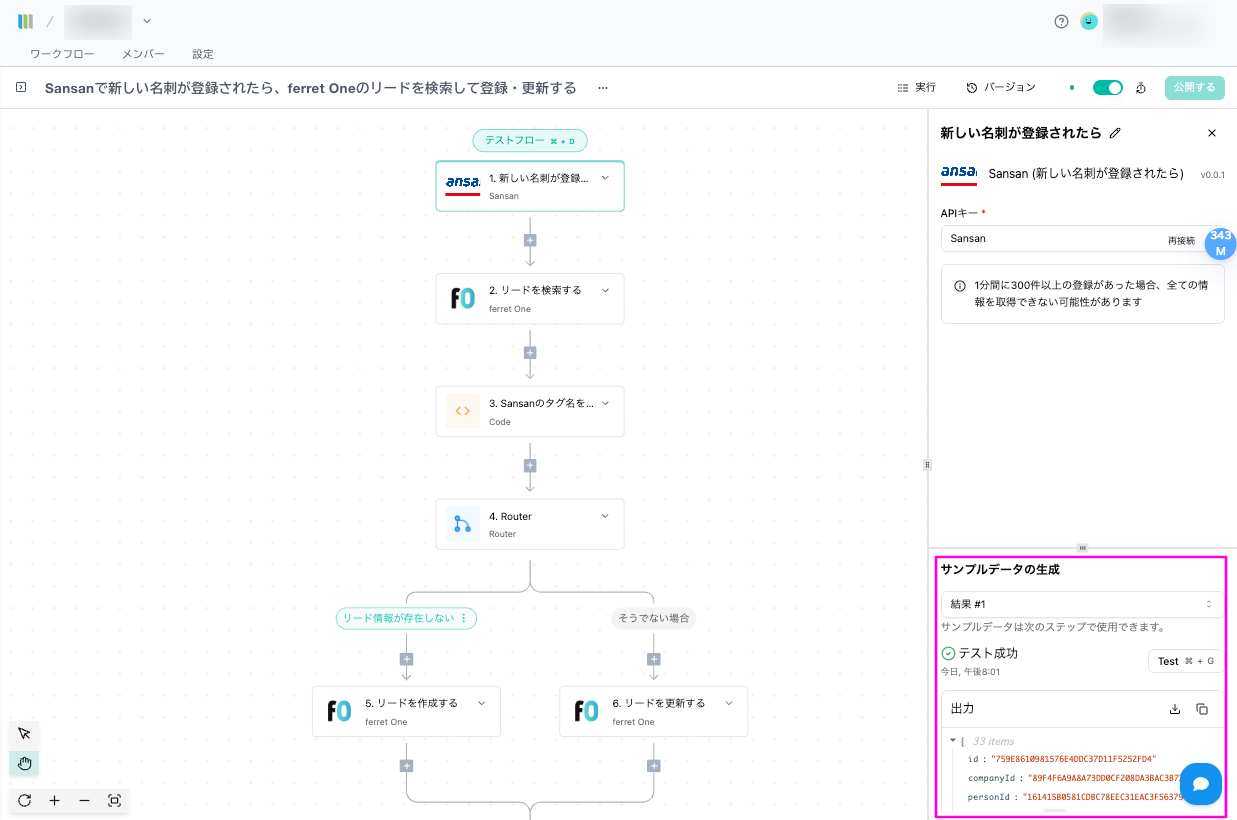Click the zoom out minus icon
The image size is (1237, 820).
tap(84, 801)
